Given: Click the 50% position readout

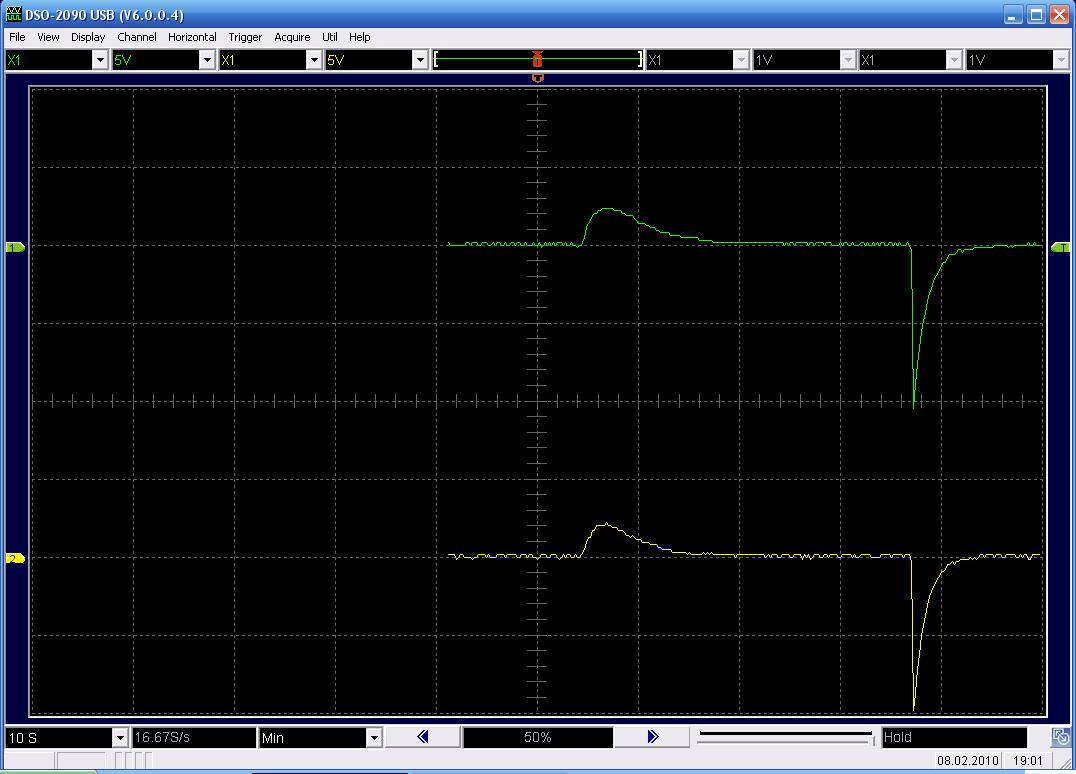Looking at the screenshot, I should point(537,738).
